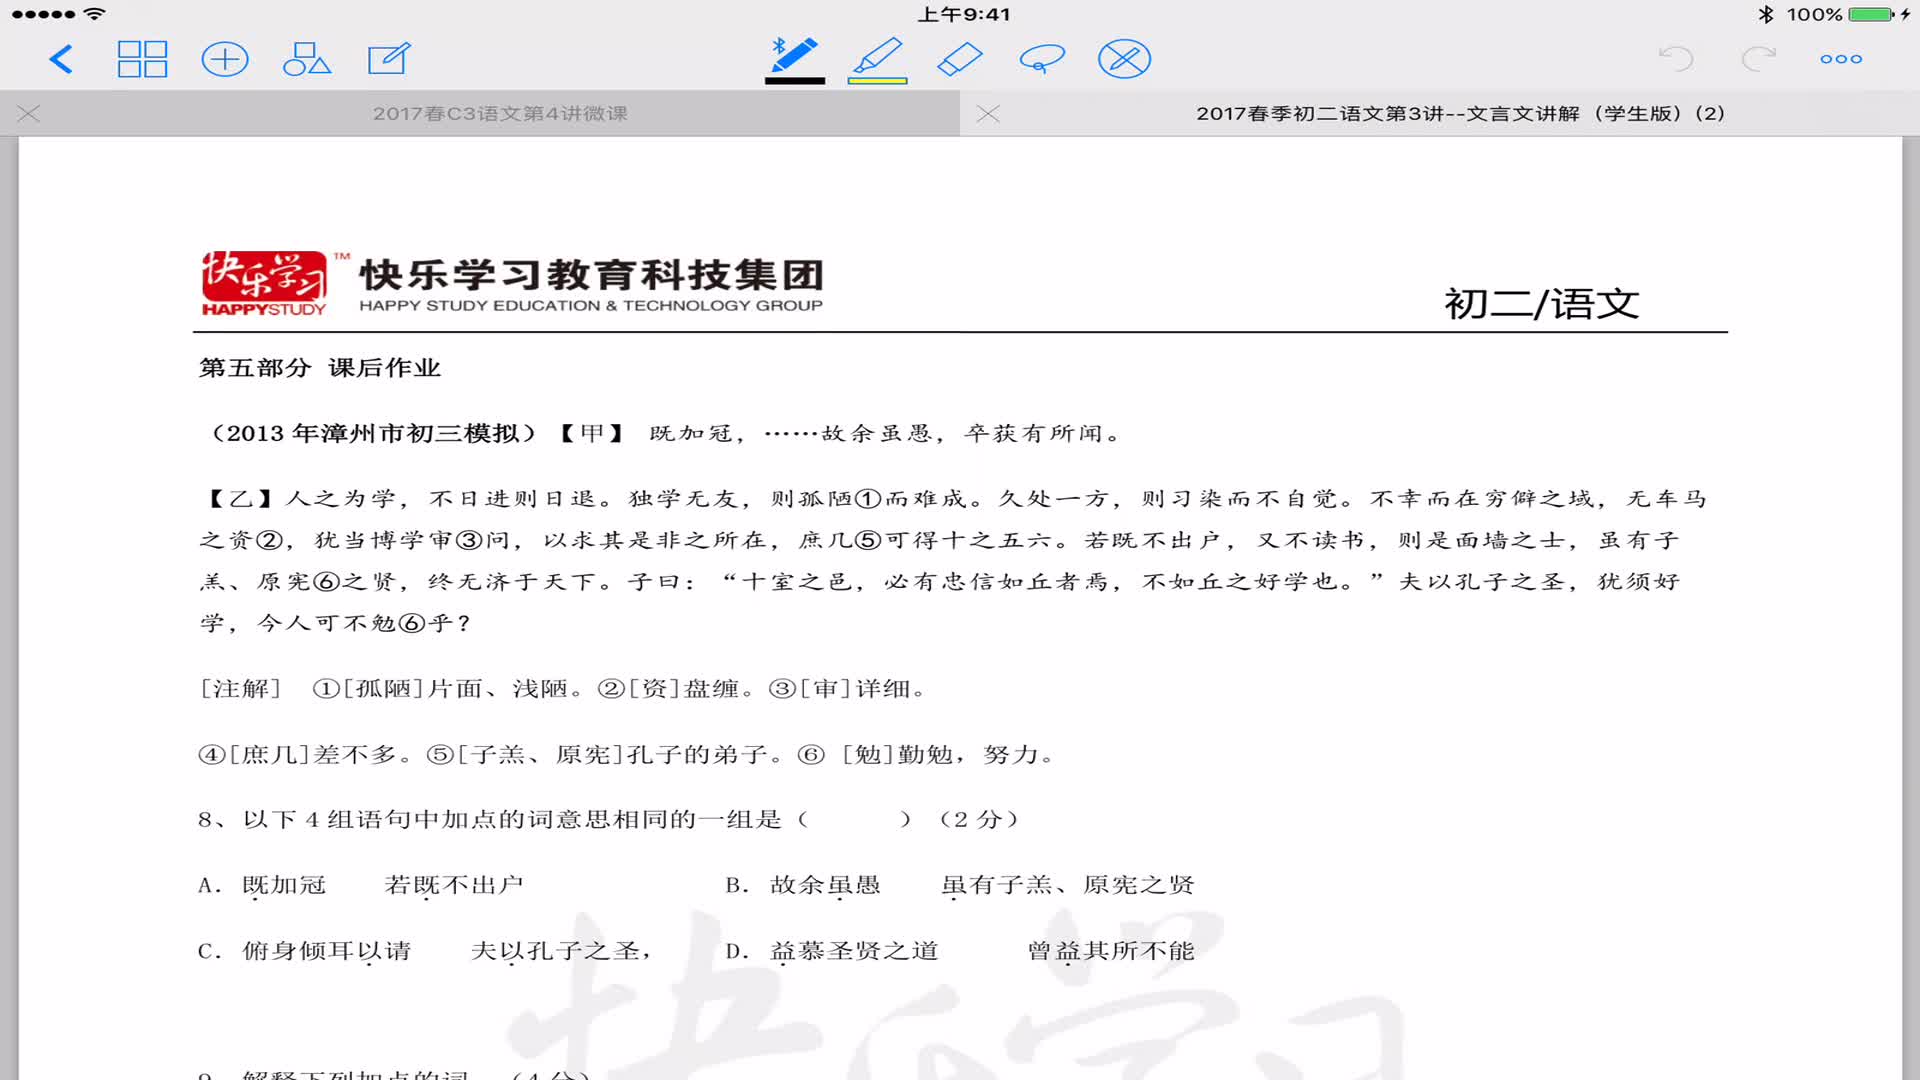This screenshot has height=1080, width=1920.
Task: Open the page thumbnails grid view
Action: [x=142, y=59]
